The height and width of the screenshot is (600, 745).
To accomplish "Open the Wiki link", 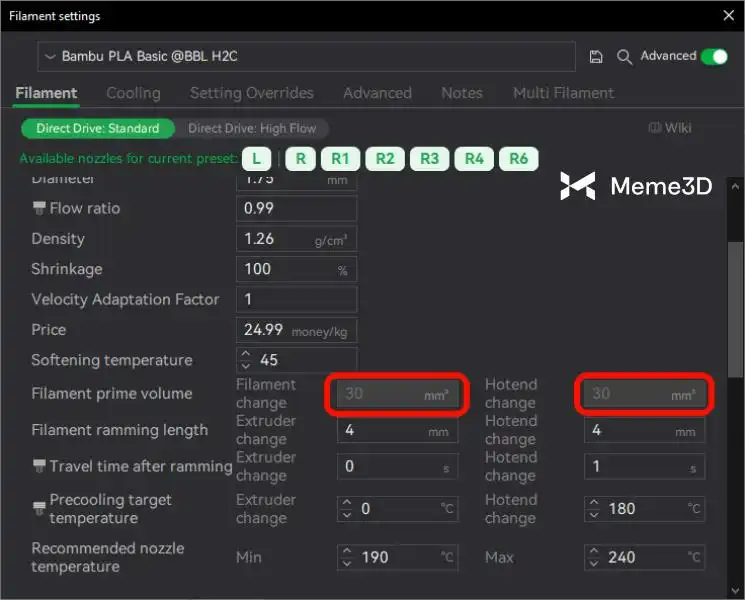I will pos(670,128).
